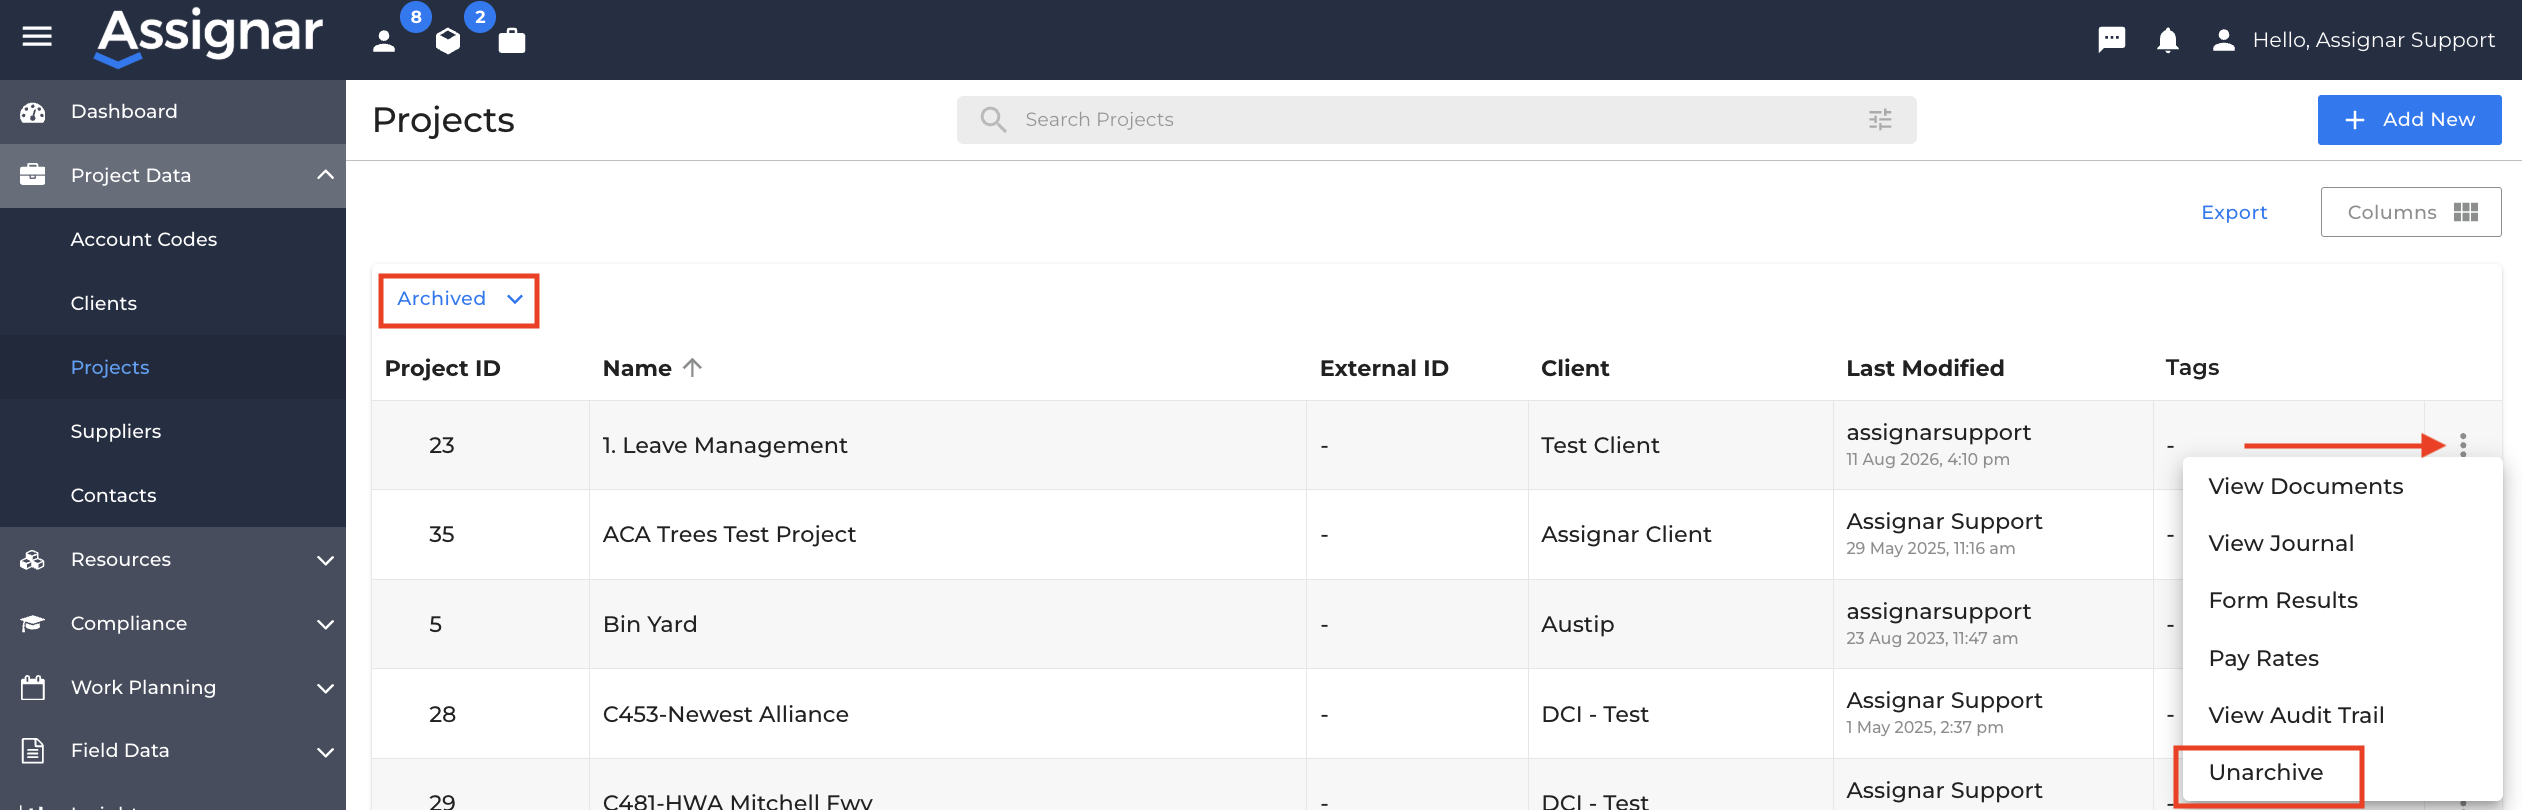The image size is (2522, 810).
Task: Click the Compliance graduation cap icon
Action: coord(33,623)
